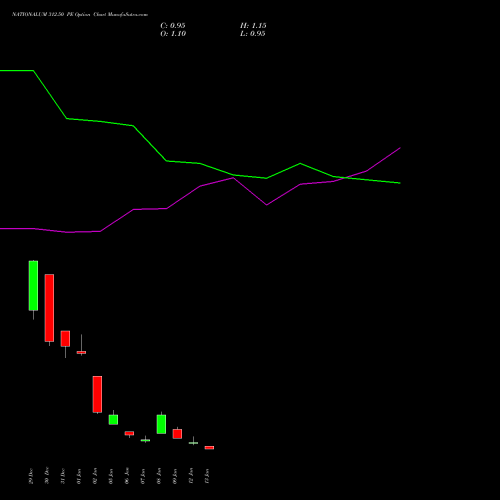
Task: Click the tiny green candle above 07 Jan
Action: [145, 440]
